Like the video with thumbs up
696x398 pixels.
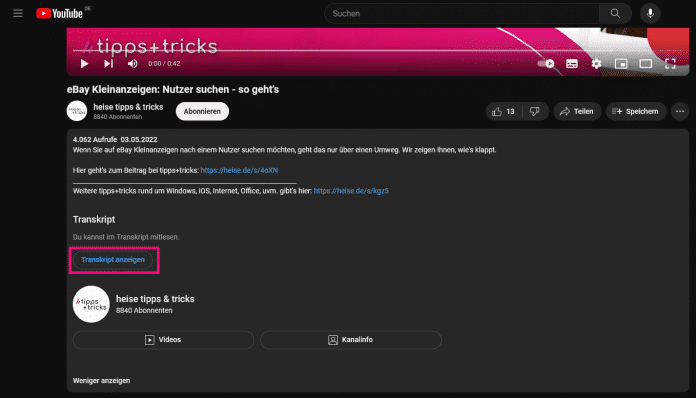[504, 111]
